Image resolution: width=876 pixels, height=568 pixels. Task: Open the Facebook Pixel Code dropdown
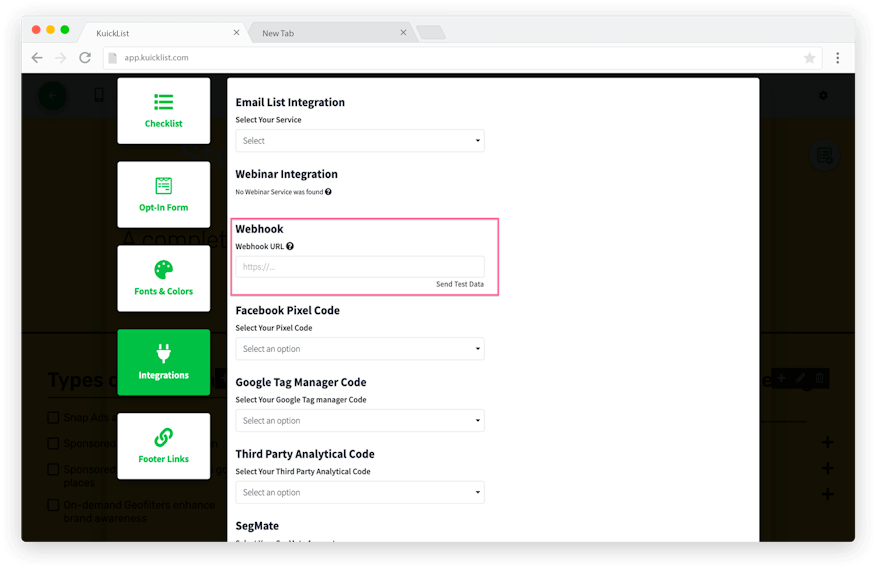point(360,349)
